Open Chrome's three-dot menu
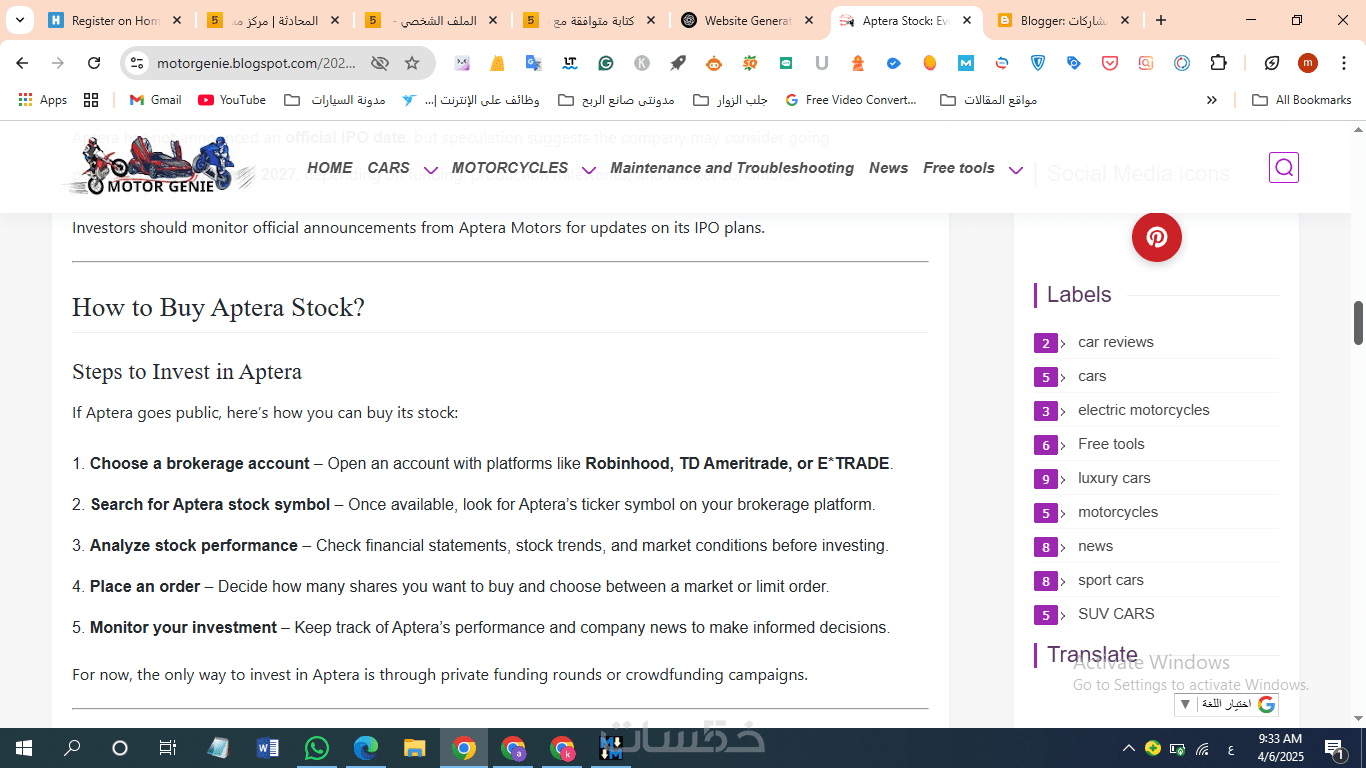This screenshot has height=768, width=1366. pos(1343,63)
